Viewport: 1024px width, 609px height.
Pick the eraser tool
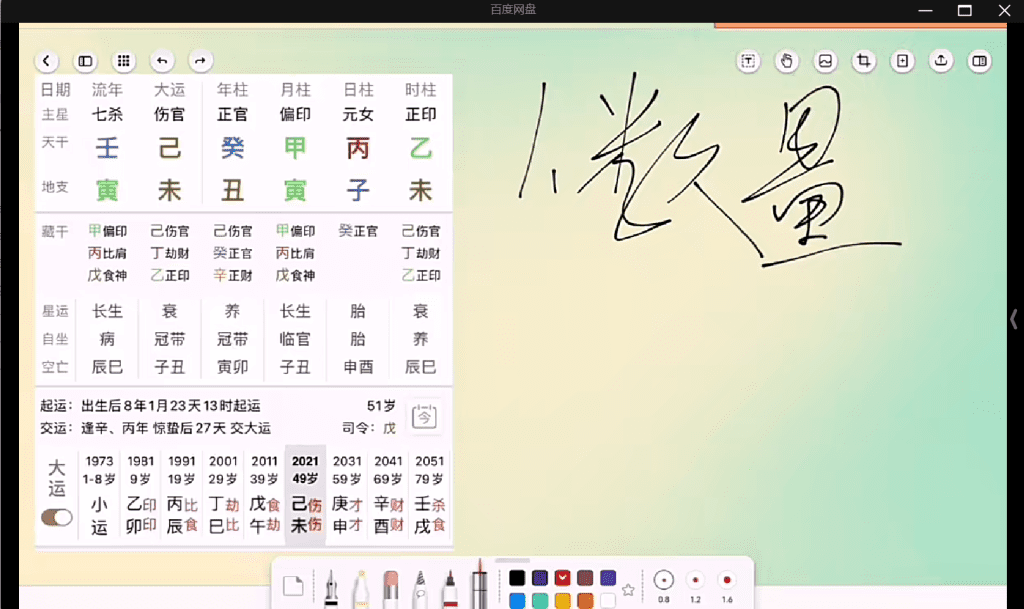pyautogui.click(x=390, y=586)
